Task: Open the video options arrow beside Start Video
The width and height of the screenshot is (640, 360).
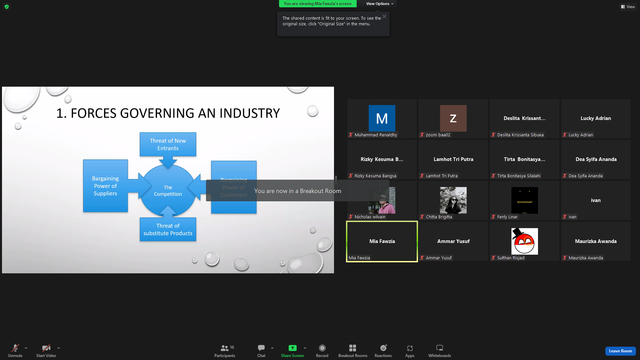Action: click(x=58, y=348)
